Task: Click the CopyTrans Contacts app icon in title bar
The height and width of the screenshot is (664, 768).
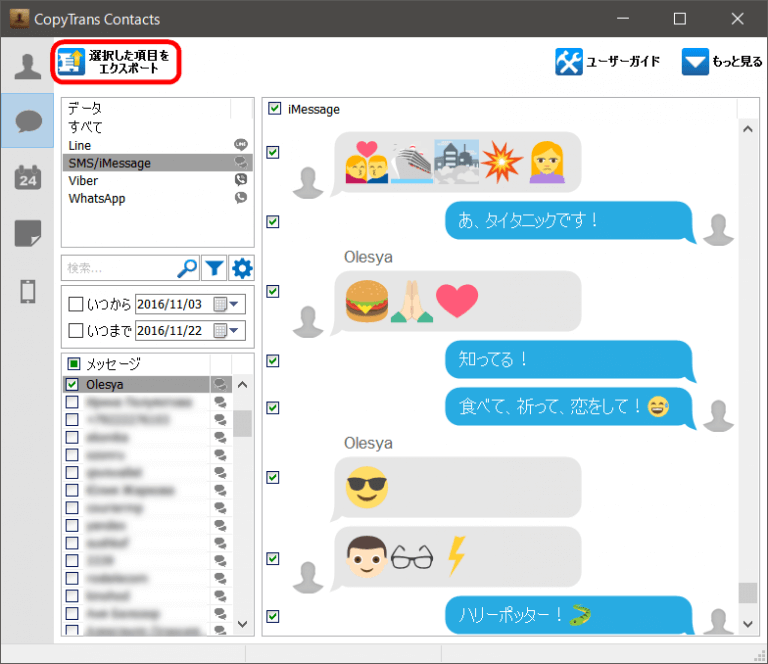Action: tap(19, 19)
